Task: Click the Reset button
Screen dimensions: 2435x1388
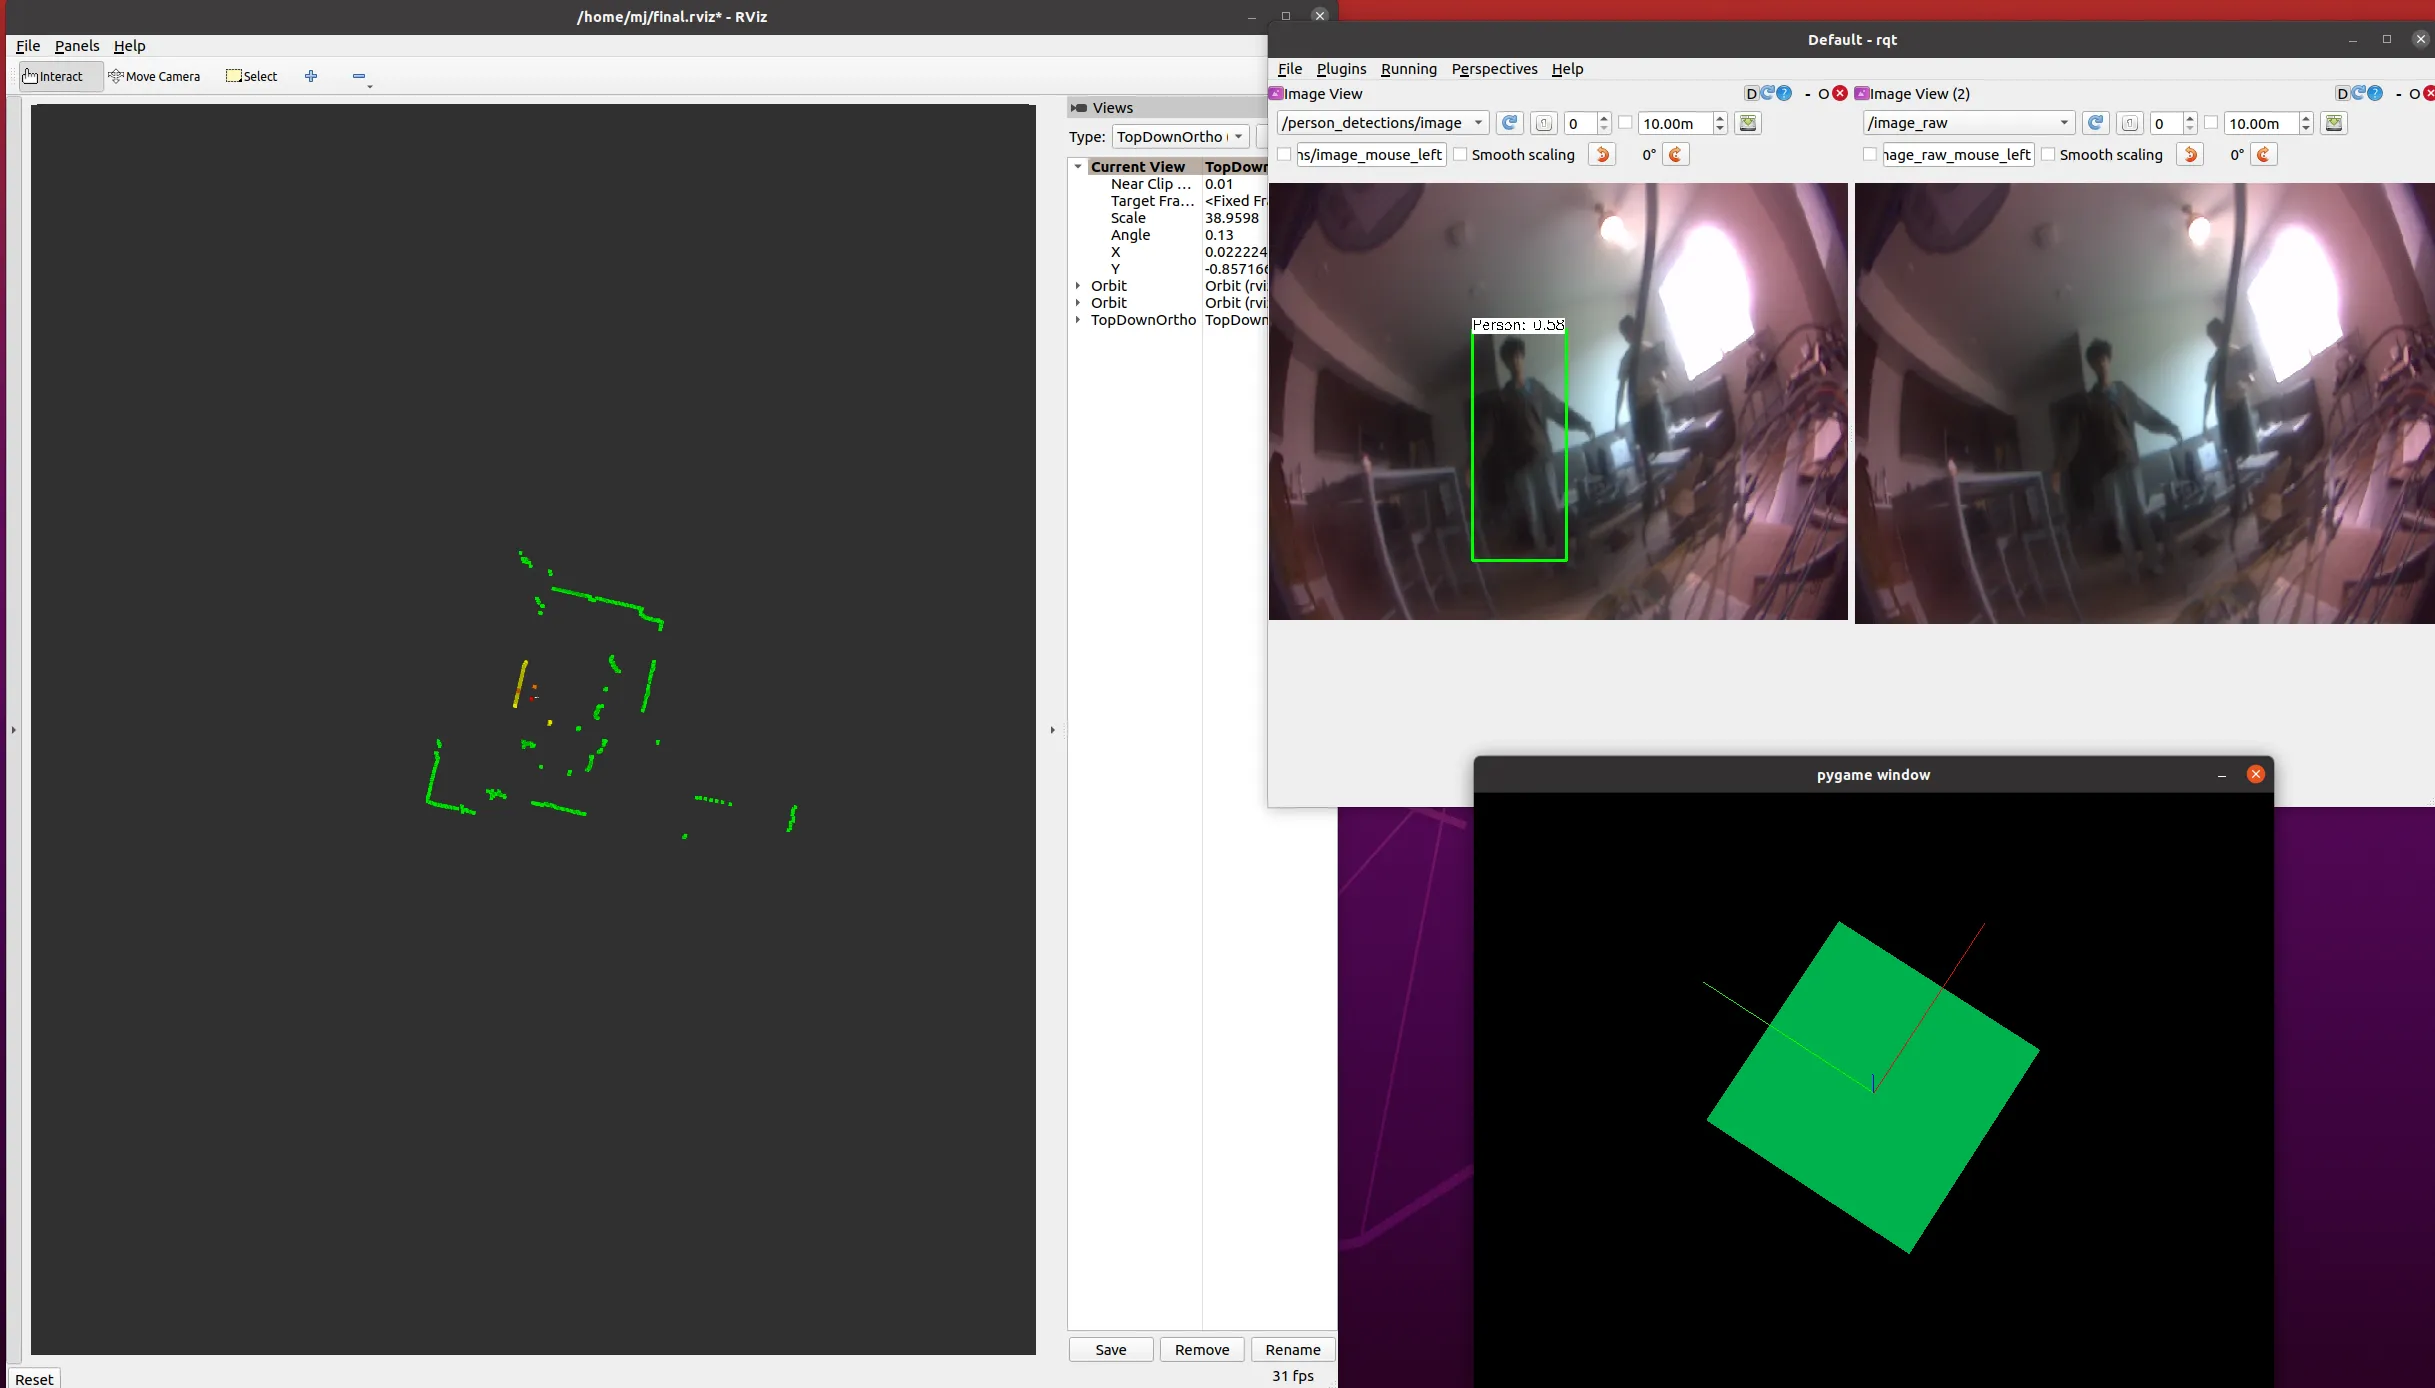Action: 34,1379
